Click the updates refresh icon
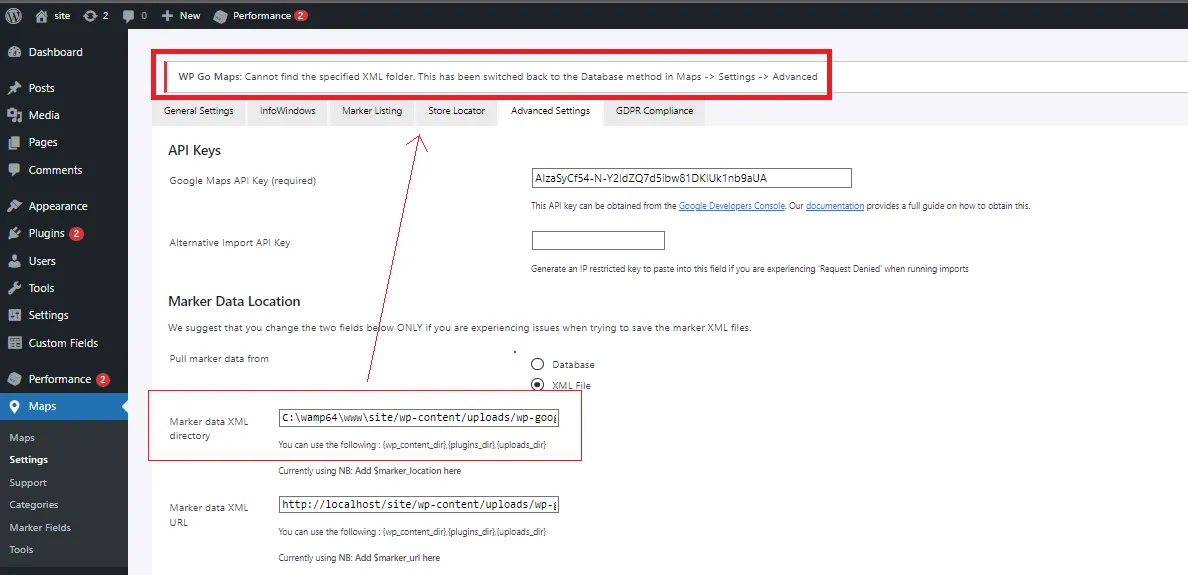Image resolution: width=1188 pixels, height=575 pixels. 90,15
